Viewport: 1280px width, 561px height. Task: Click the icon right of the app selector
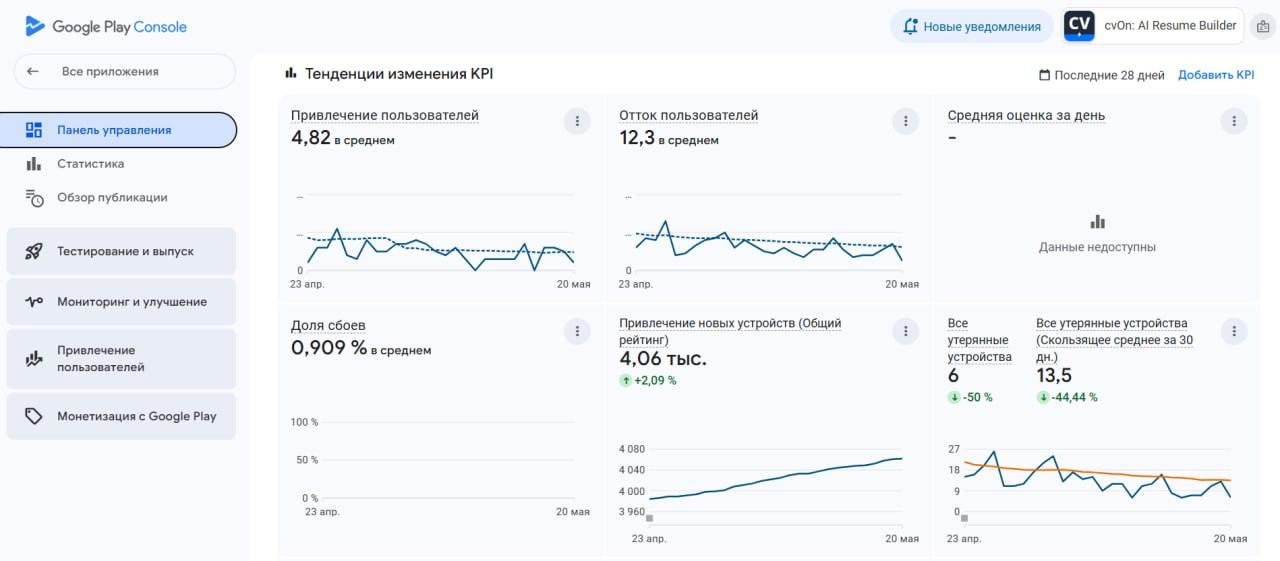click(x=1263, y=27)
